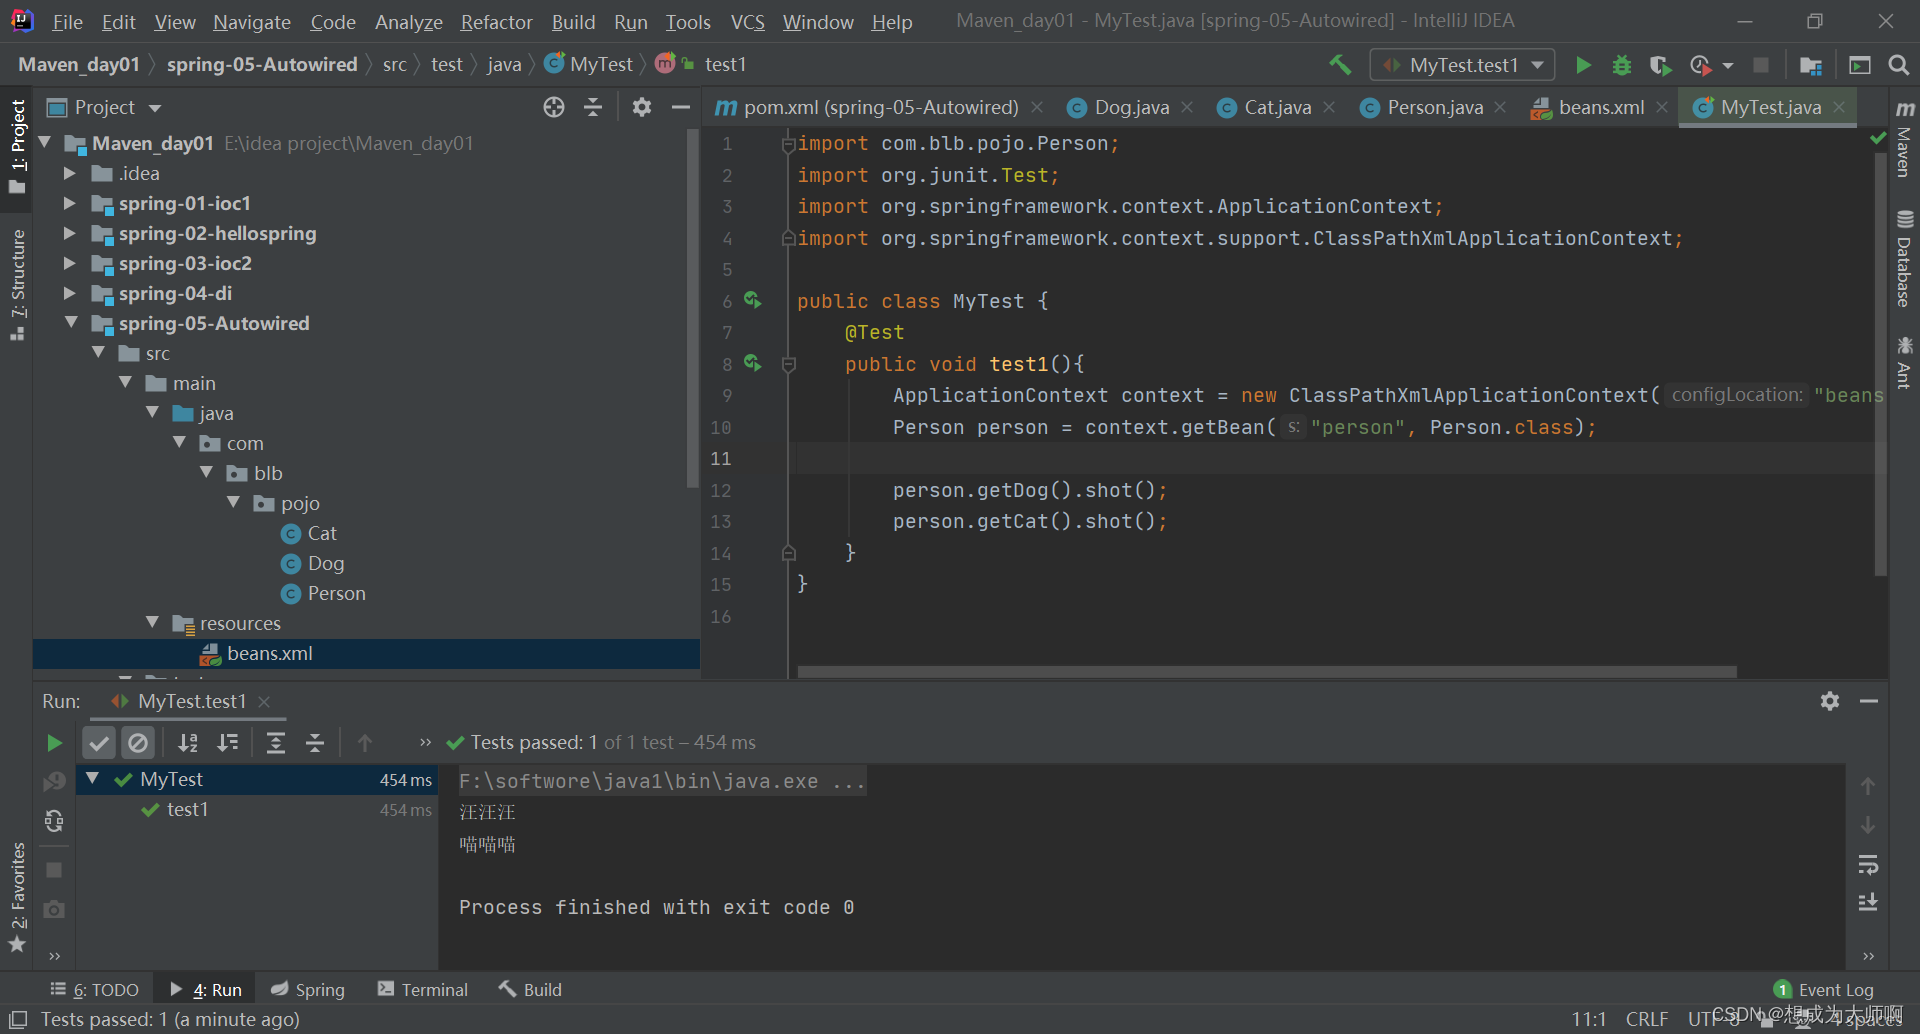Image resolution: width=1920 pixels, height=1034 pixels.
Task: Select Dog class in project tree
Action: pyautogui.click(x=326, y=563)
